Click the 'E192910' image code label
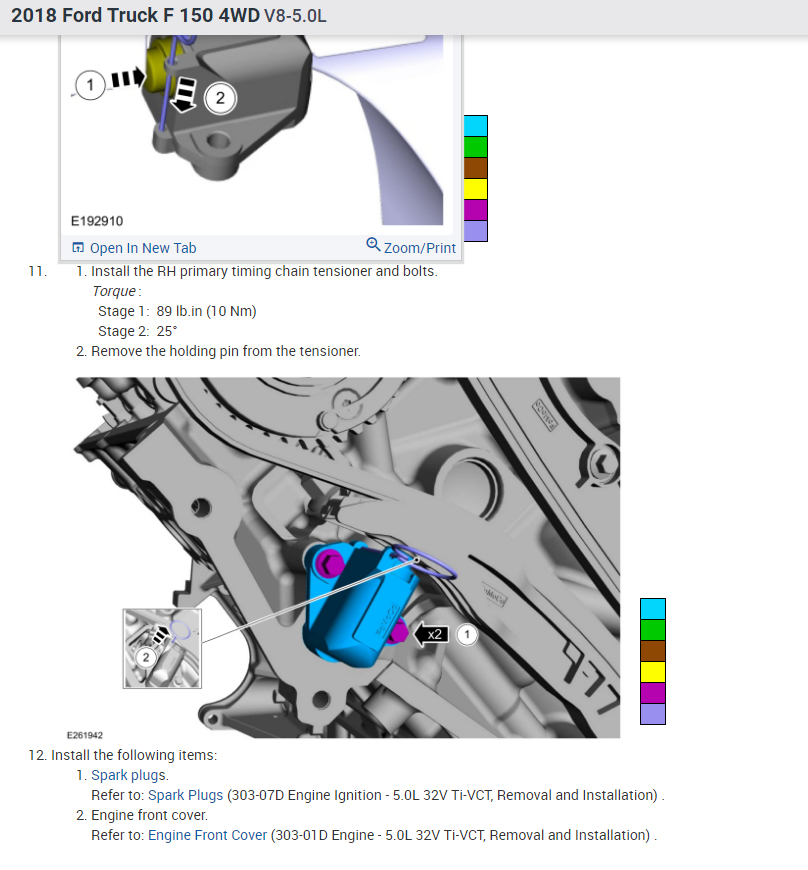This screenshot has height=870, width=808. tap(97, 221)
